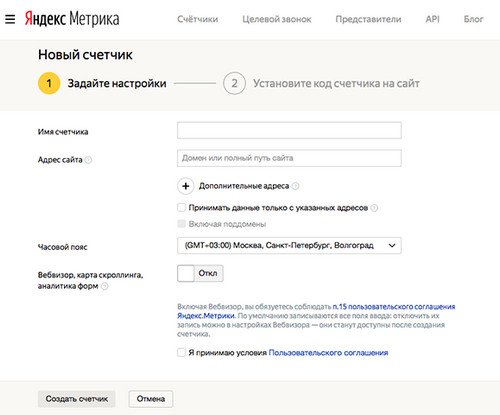Toggle the Вебвизор switch showing Откл

200,273
